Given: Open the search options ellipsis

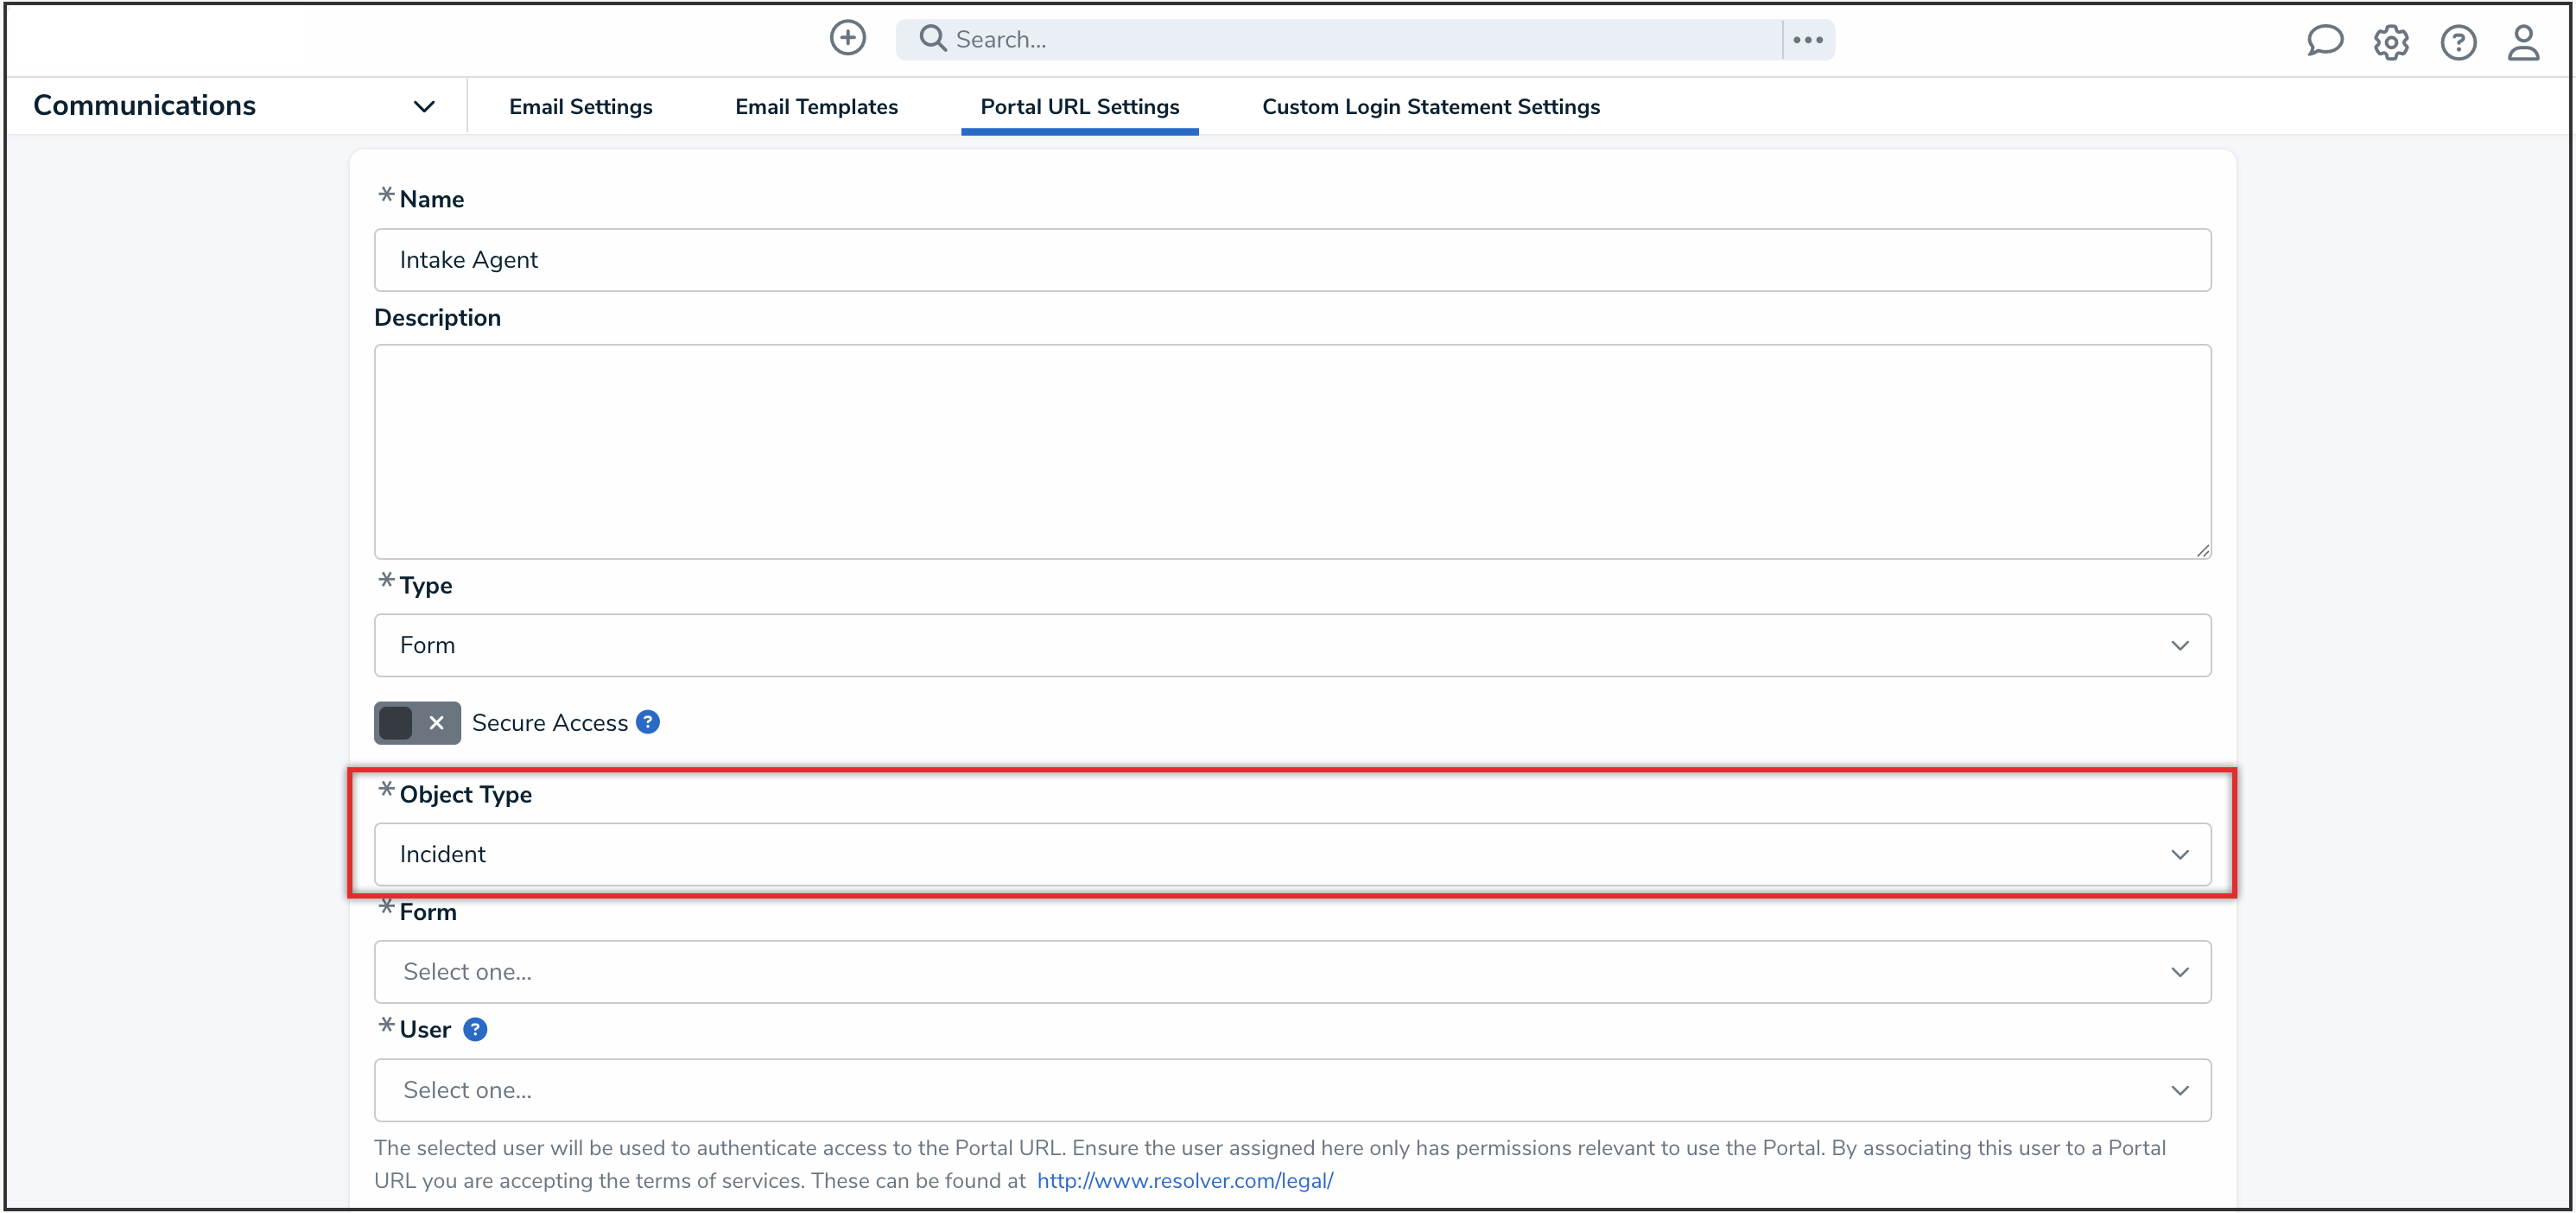Looking at the screenshot, I should tap(1807, 40).
